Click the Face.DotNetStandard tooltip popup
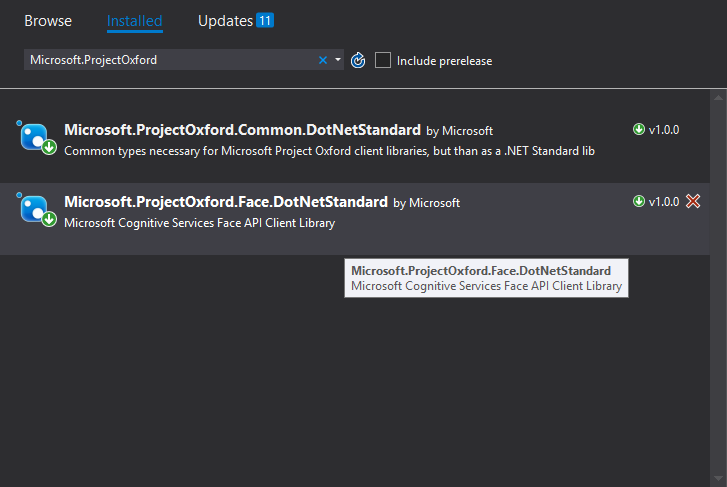 pyautogui.click(x=486, y=278)
